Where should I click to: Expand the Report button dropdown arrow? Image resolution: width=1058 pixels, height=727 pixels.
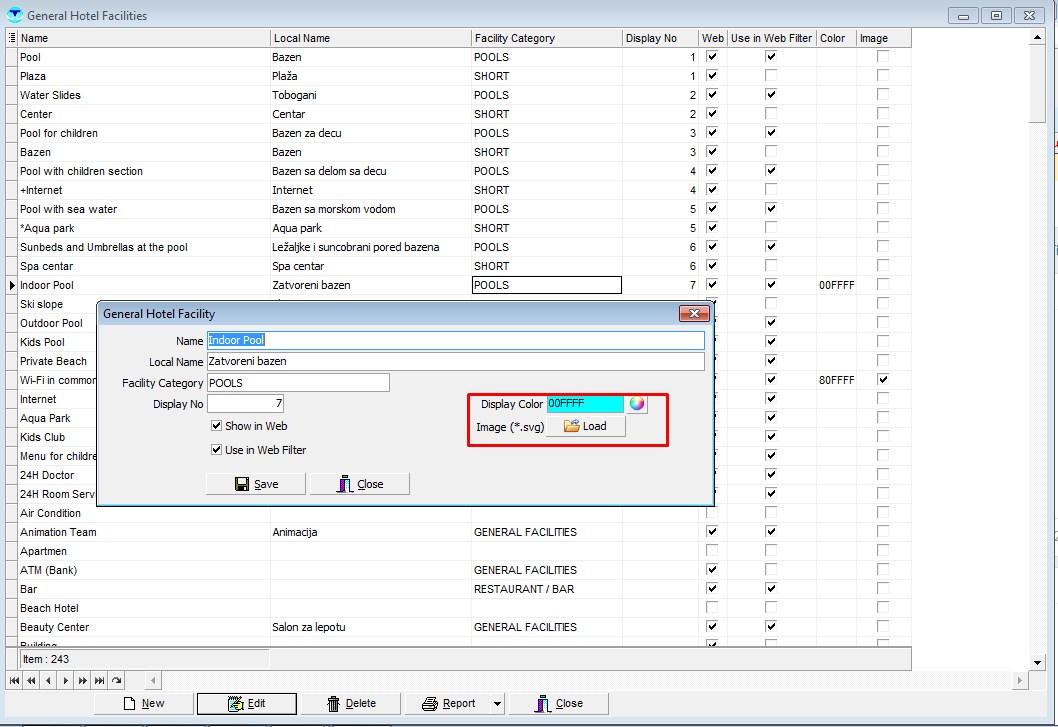[497, 704]
